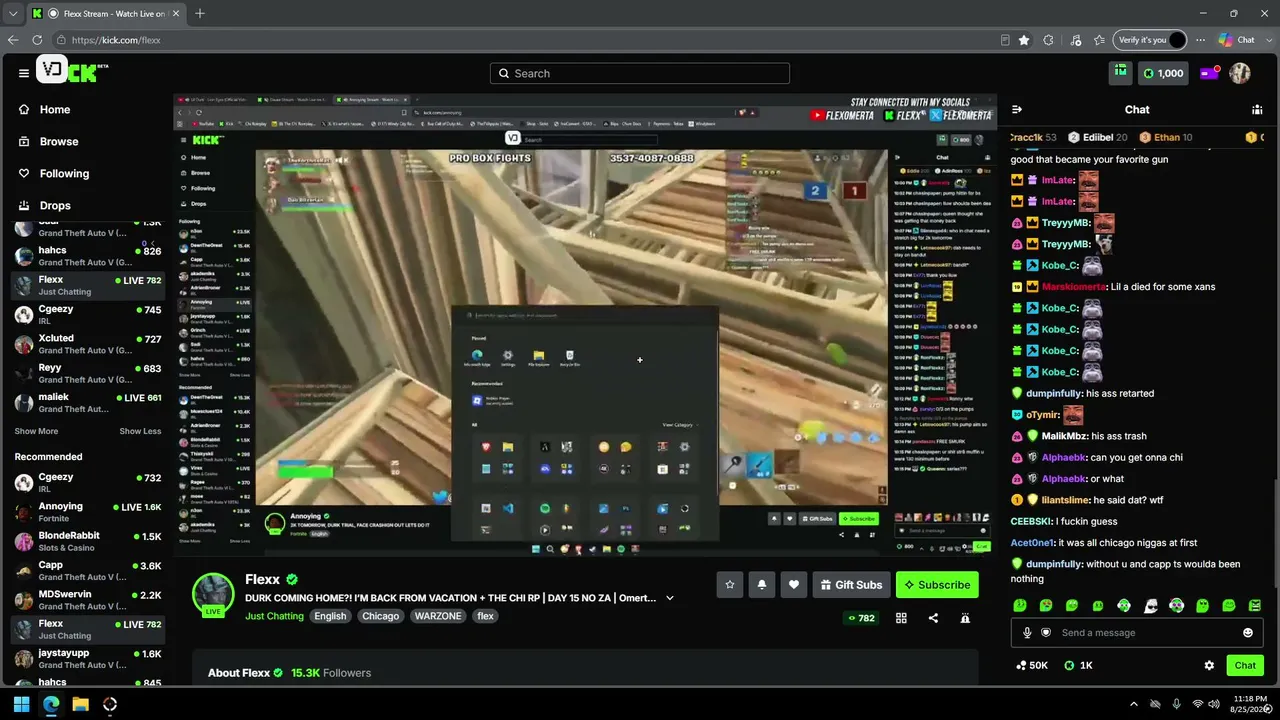Click the WARZONE tag
Viewport: 1280px width, 720px height.
point(438,616)
